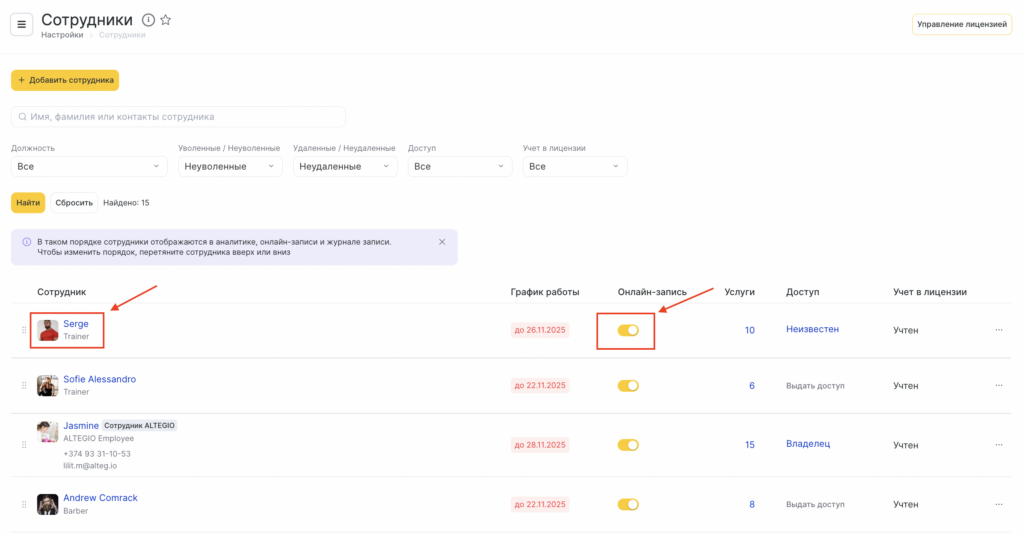
Task: Star the Сотрудники page as favorite
Action: (x=166, y=20)
